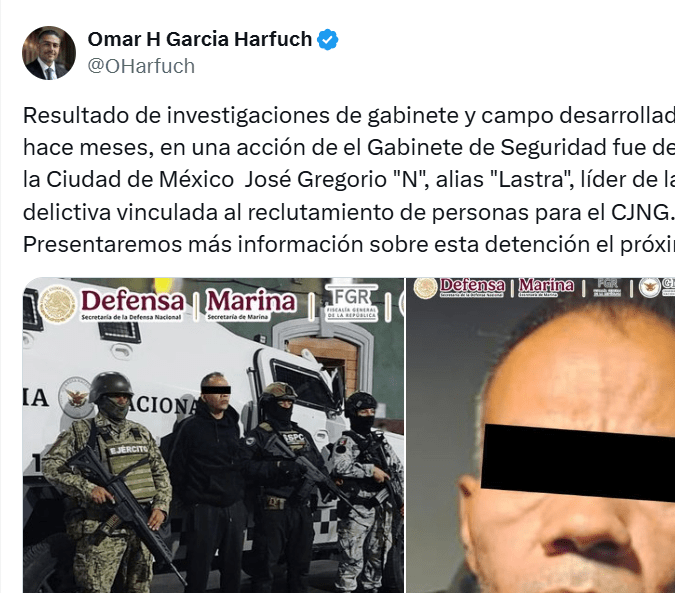Click the Marina logo in left photo

251,305
